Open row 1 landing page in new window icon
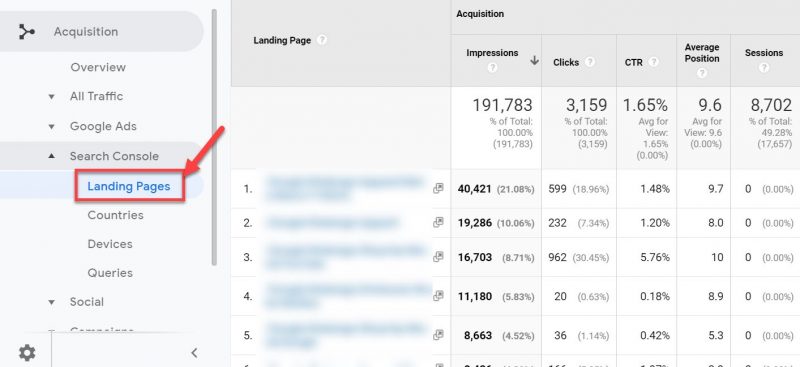800x367 pixels. [438, 188]
